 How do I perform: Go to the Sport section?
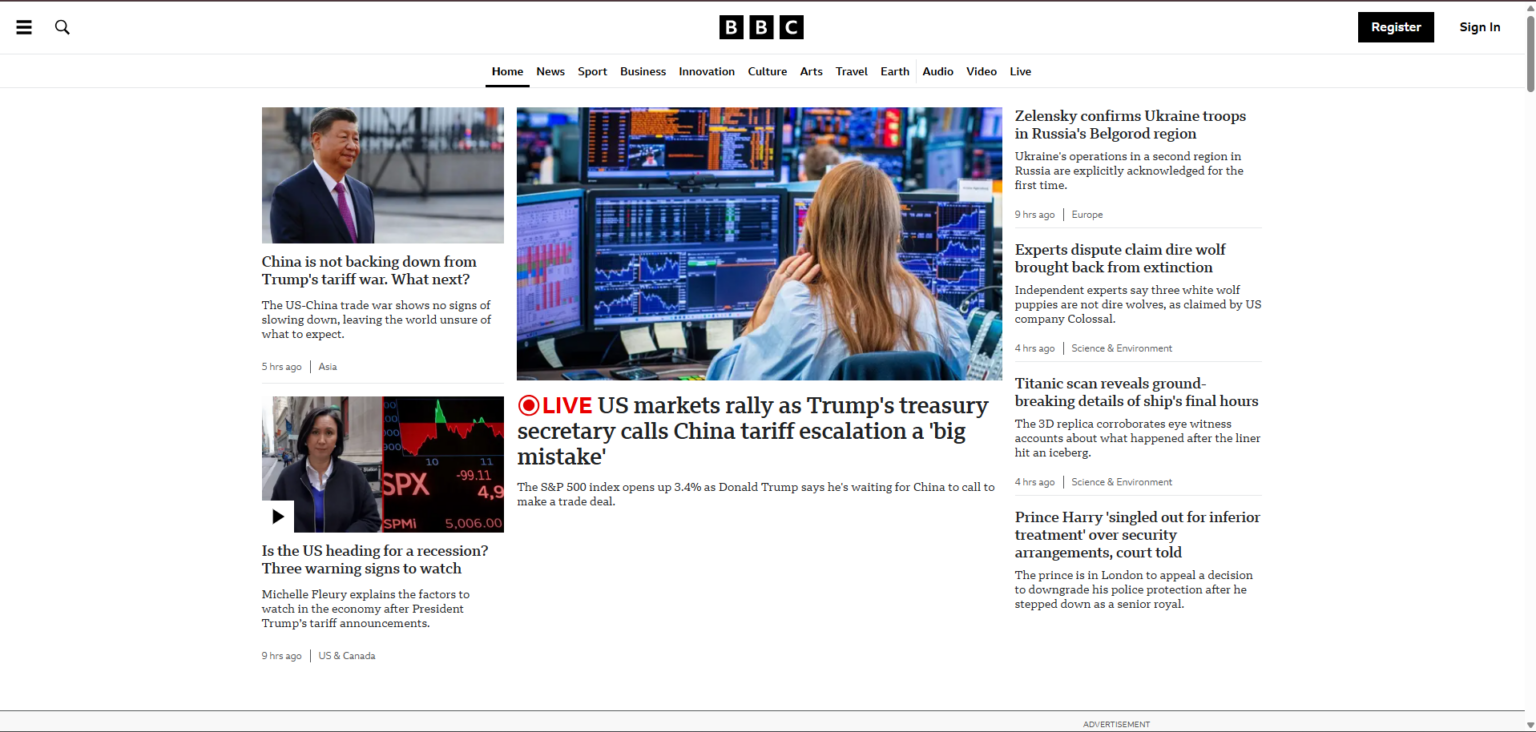pyautogui.click(x=592, y=72)
